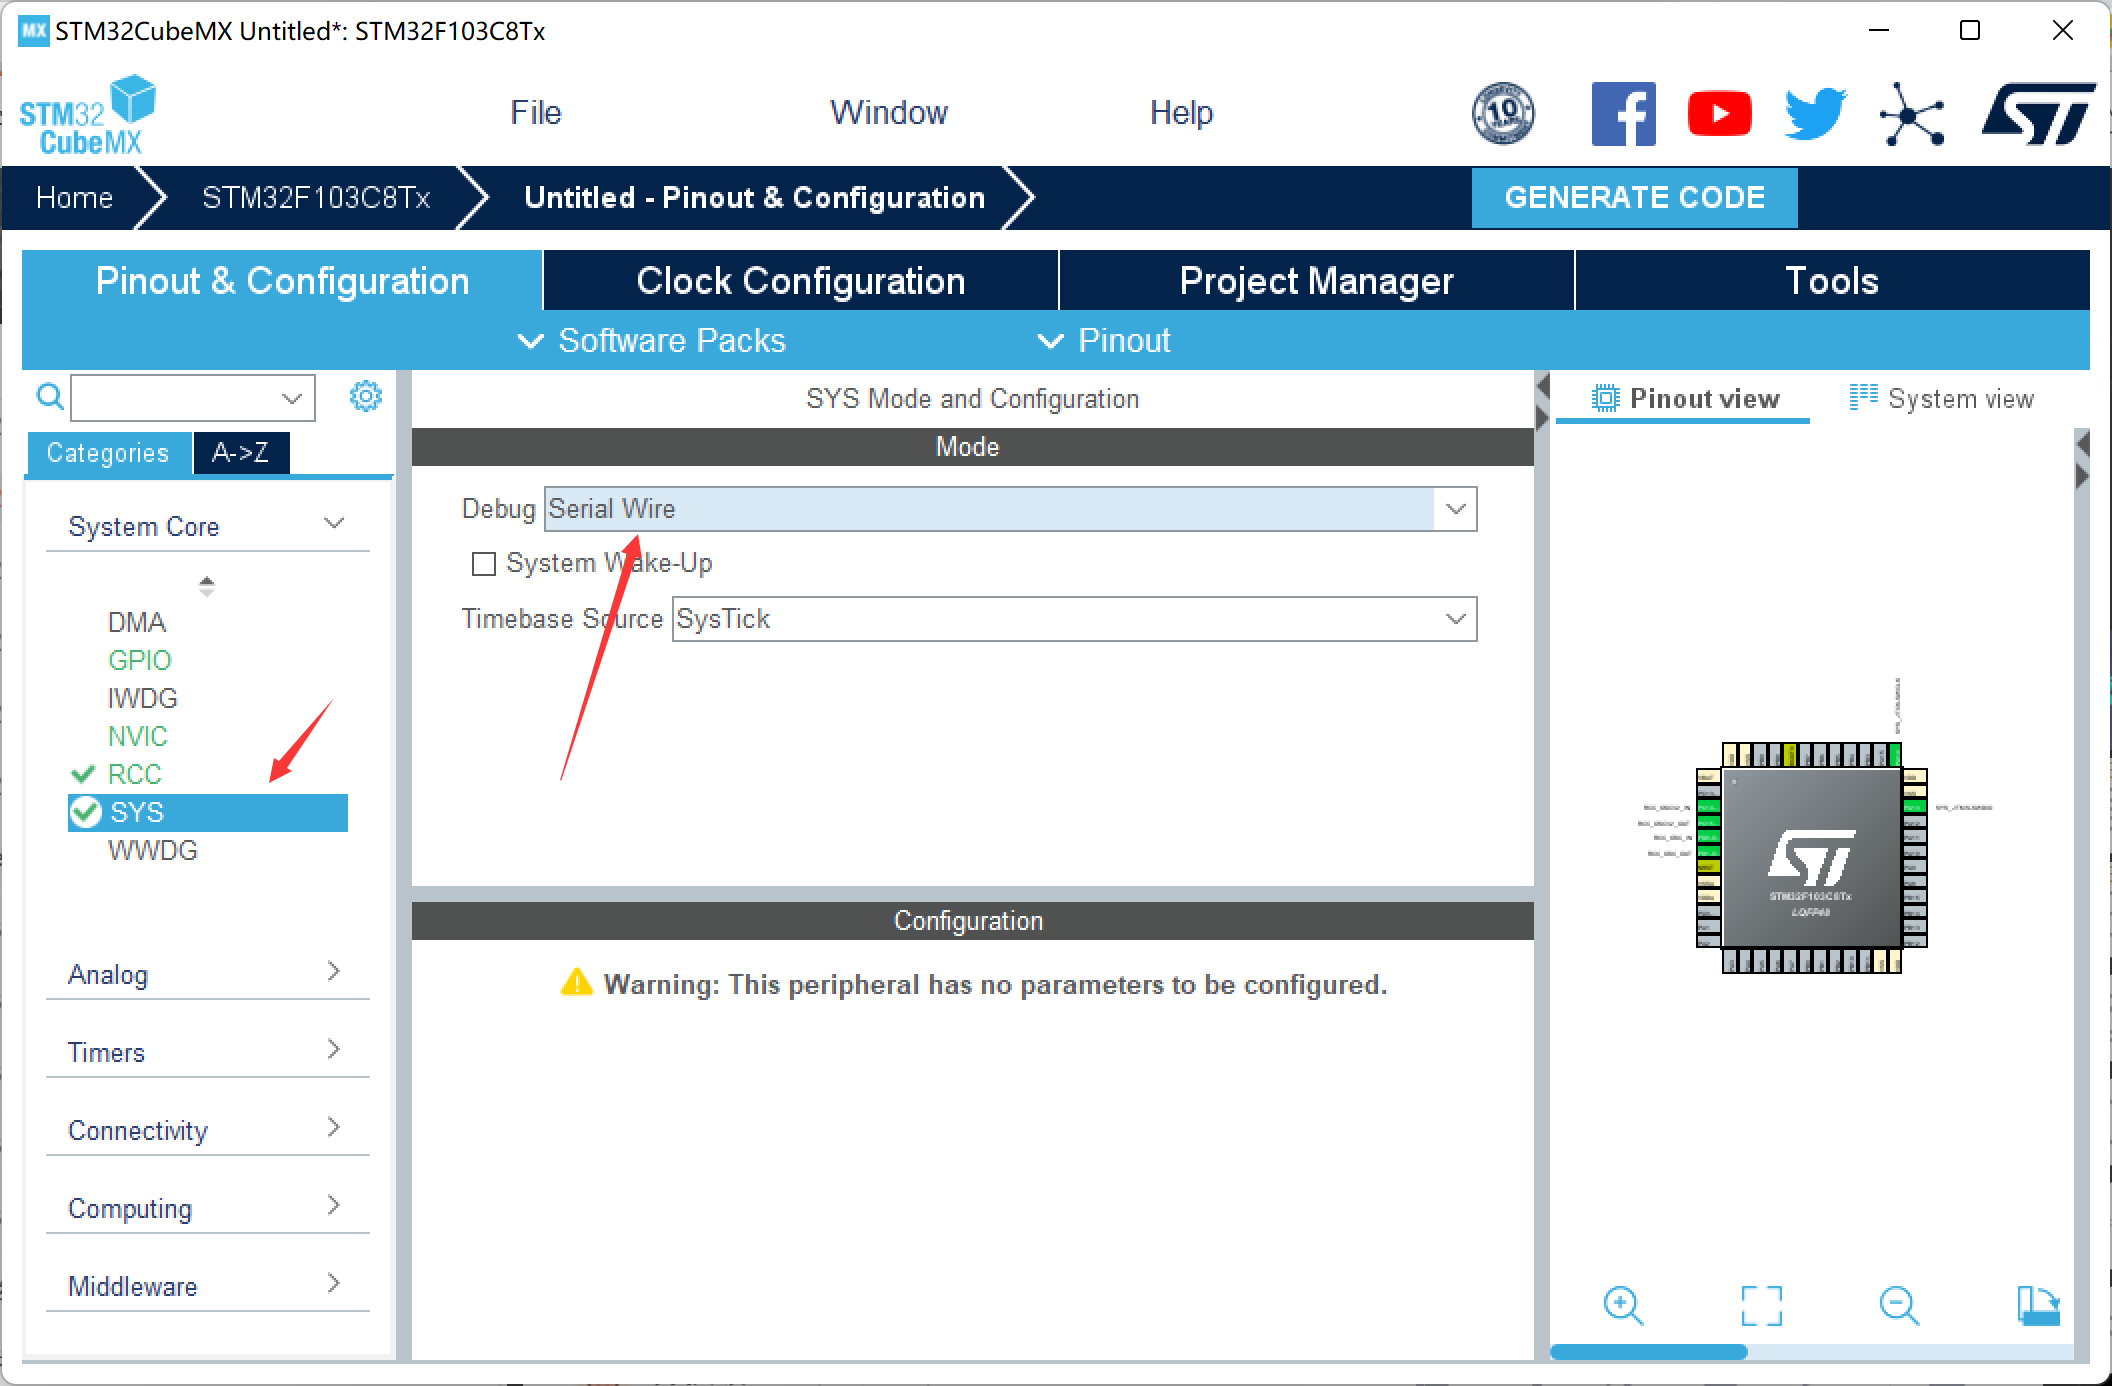Click the export pinout icon at bottom right
This screenshot has width=2112, height=1386.
(2037, 1305)
